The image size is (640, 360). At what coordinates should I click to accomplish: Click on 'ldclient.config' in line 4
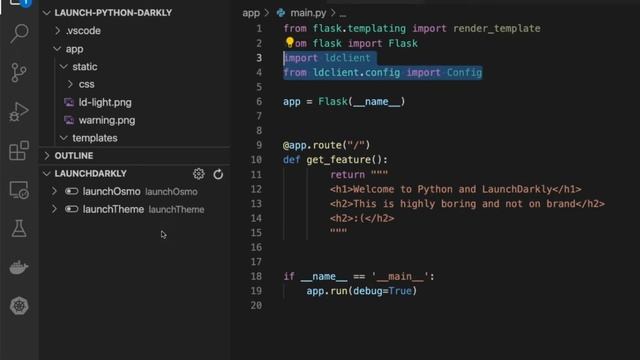coord(356,73)
